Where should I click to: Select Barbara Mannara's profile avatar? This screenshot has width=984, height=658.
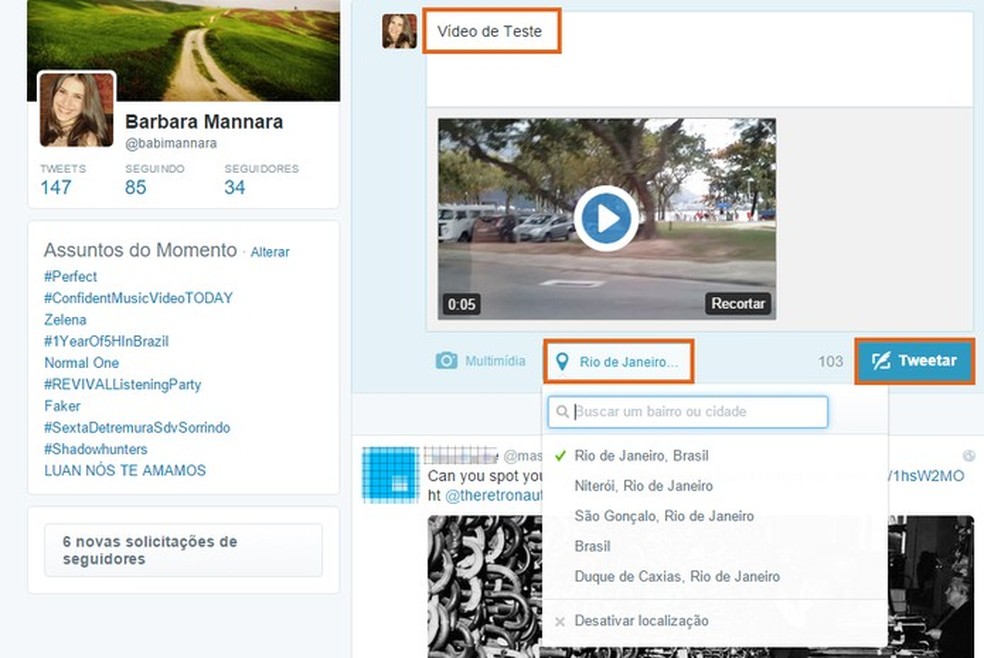coord(75,106)
